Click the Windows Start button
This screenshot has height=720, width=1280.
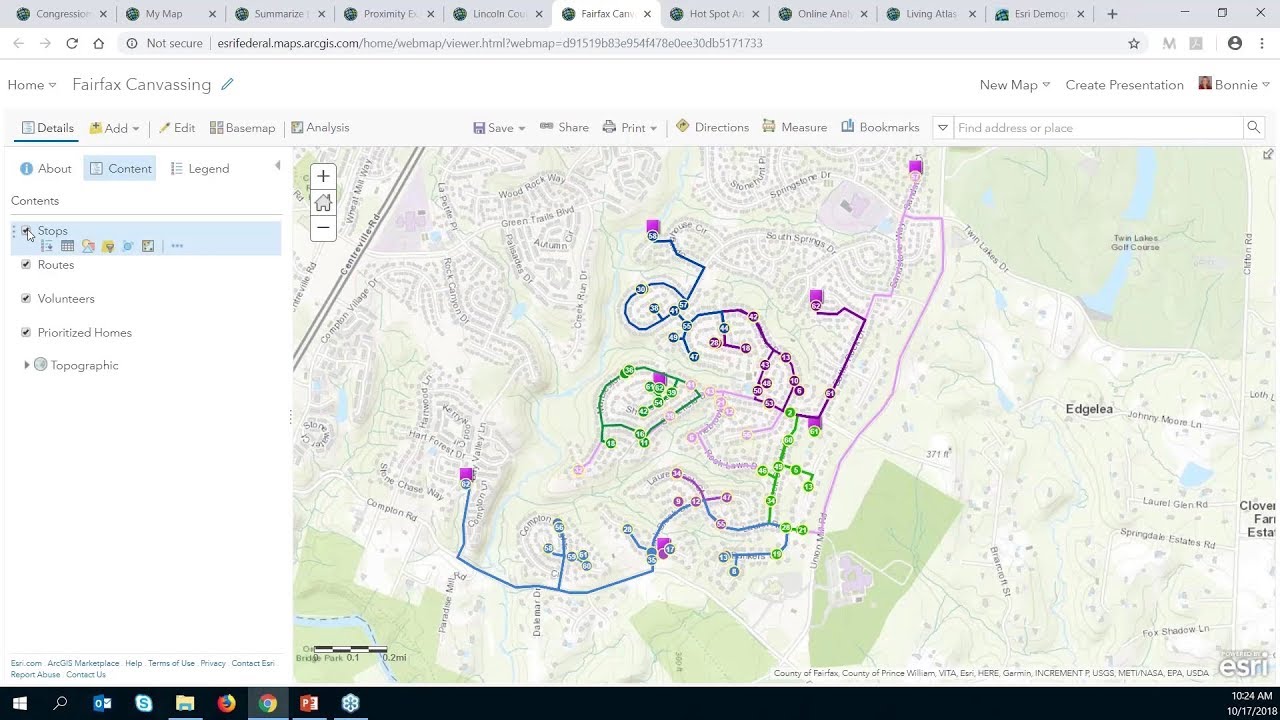[20, 703]
